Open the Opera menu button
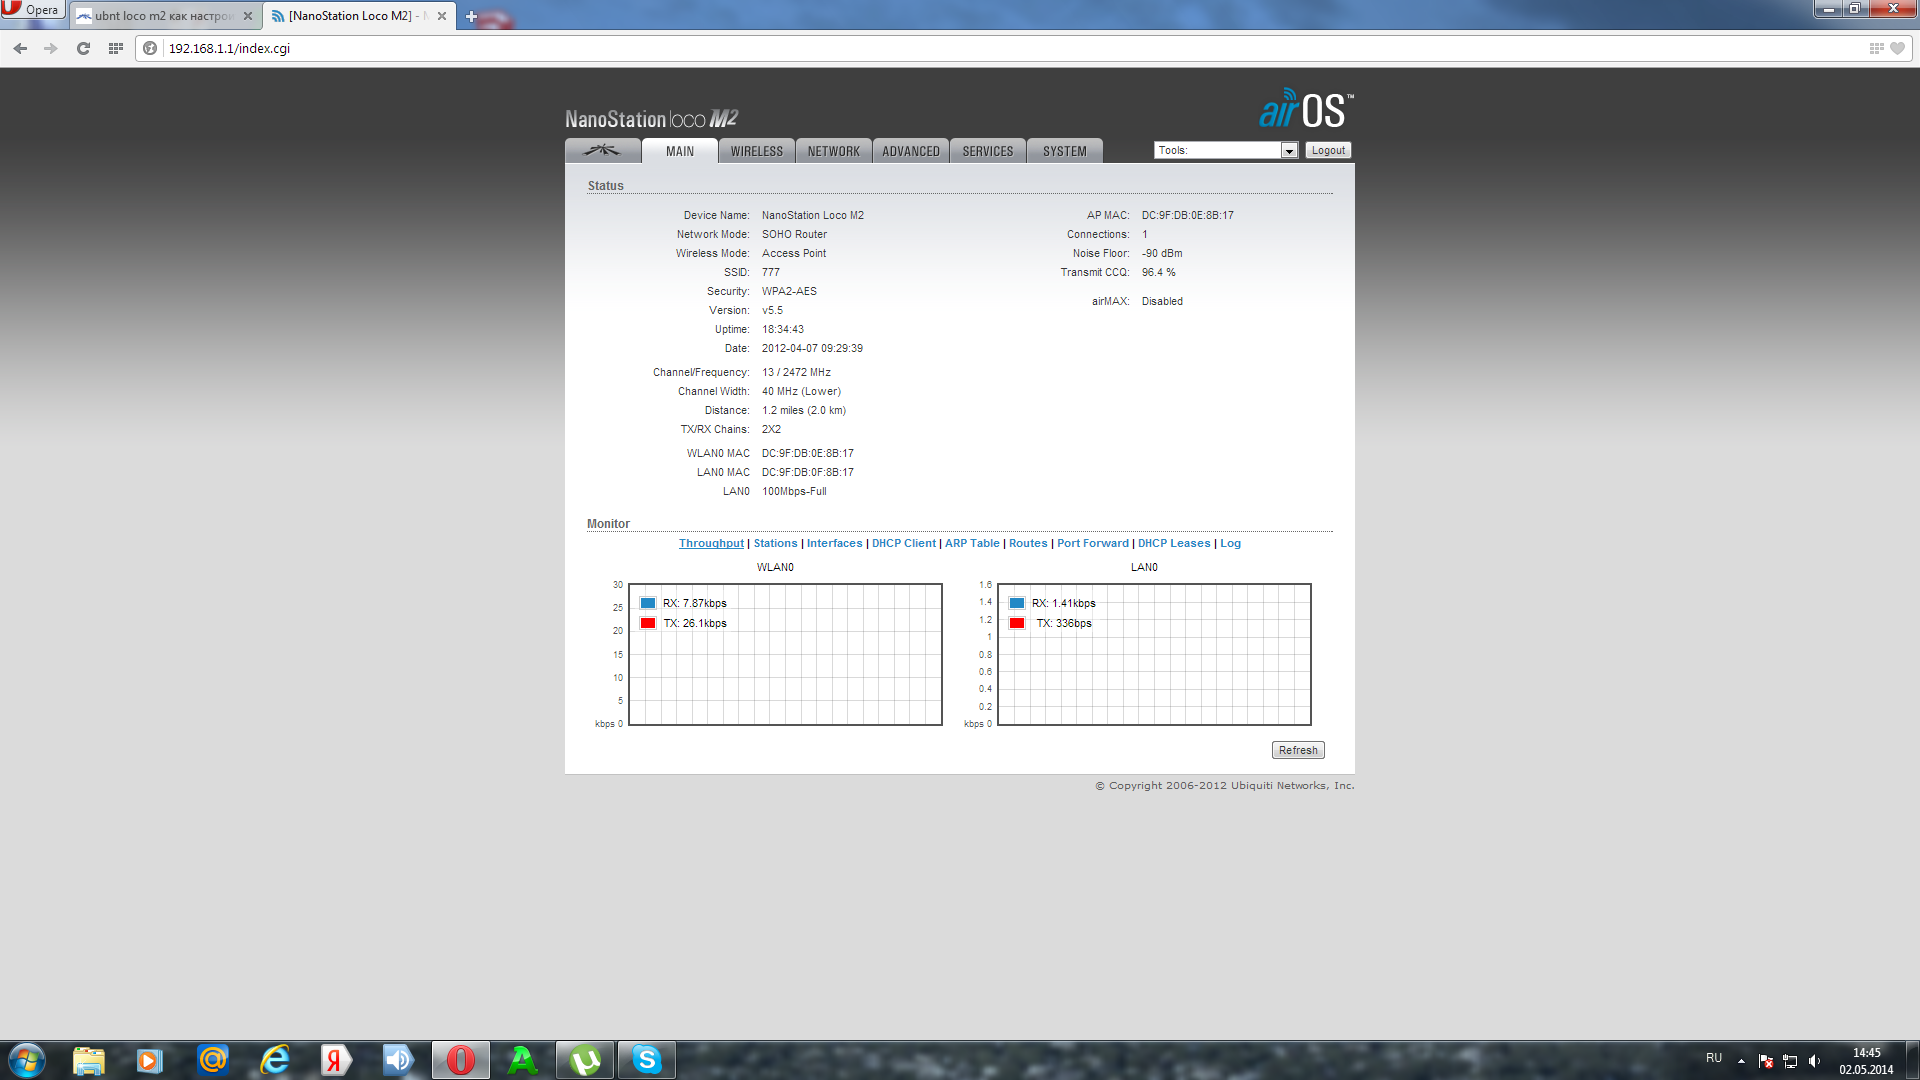The height and width of the screenshot is (1080, 1920). pyautogui.click(x=32, y=10)
